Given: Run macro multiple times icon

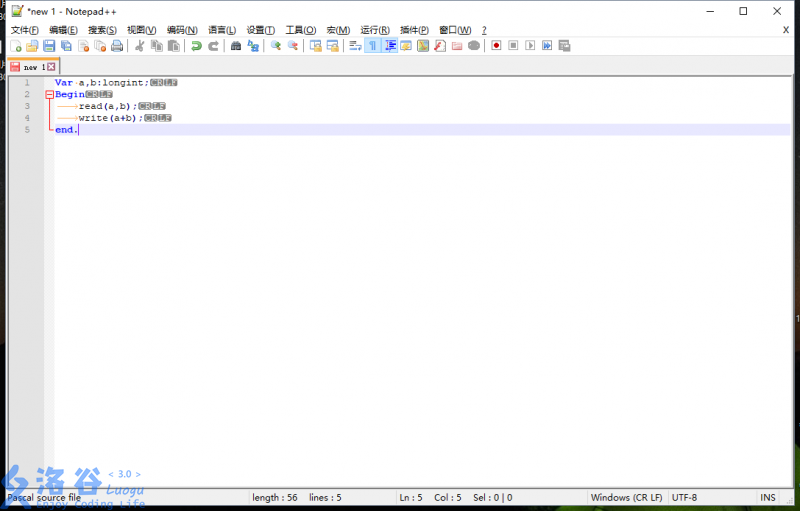Looking at the screenshot, I should pos(547,46).
